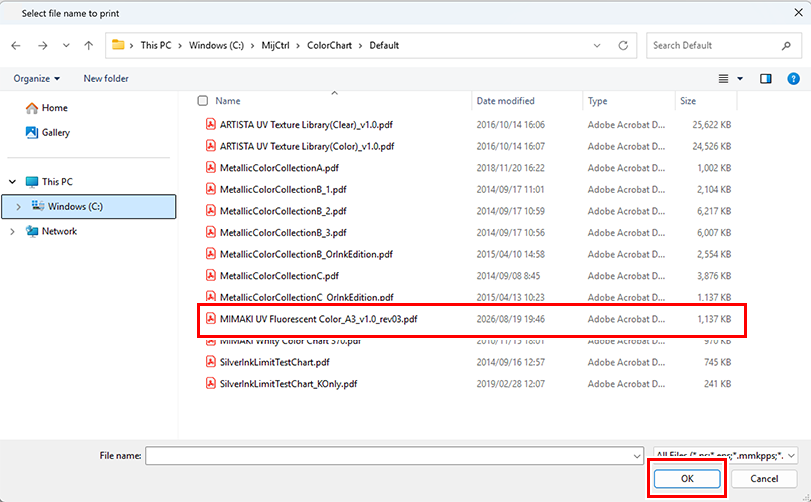This screenshot has height=502, width=811.
Task: Click the 25,622 KB size cell
Action: click(712, 125)
